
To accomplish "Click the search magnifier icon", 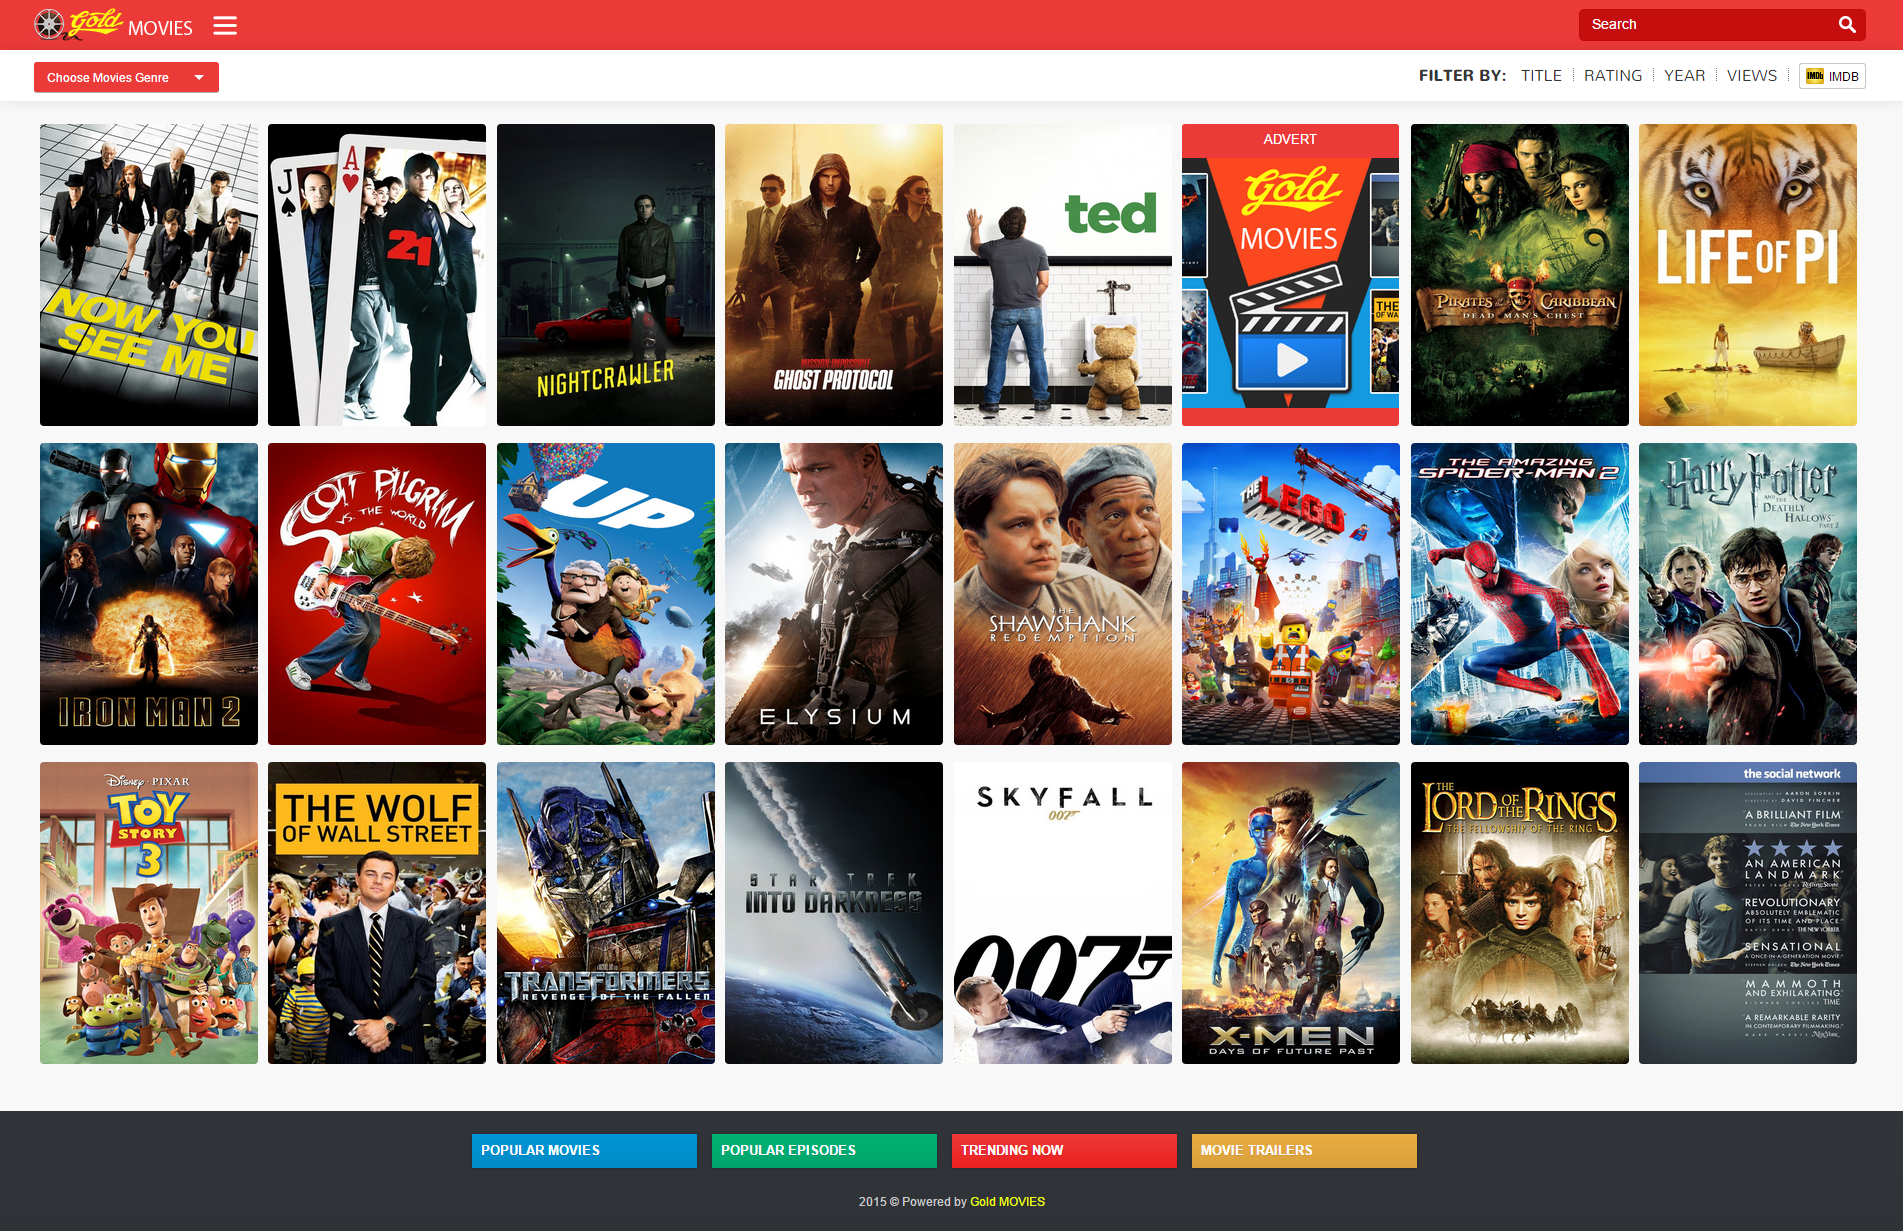I will [x=1846, y=25].
